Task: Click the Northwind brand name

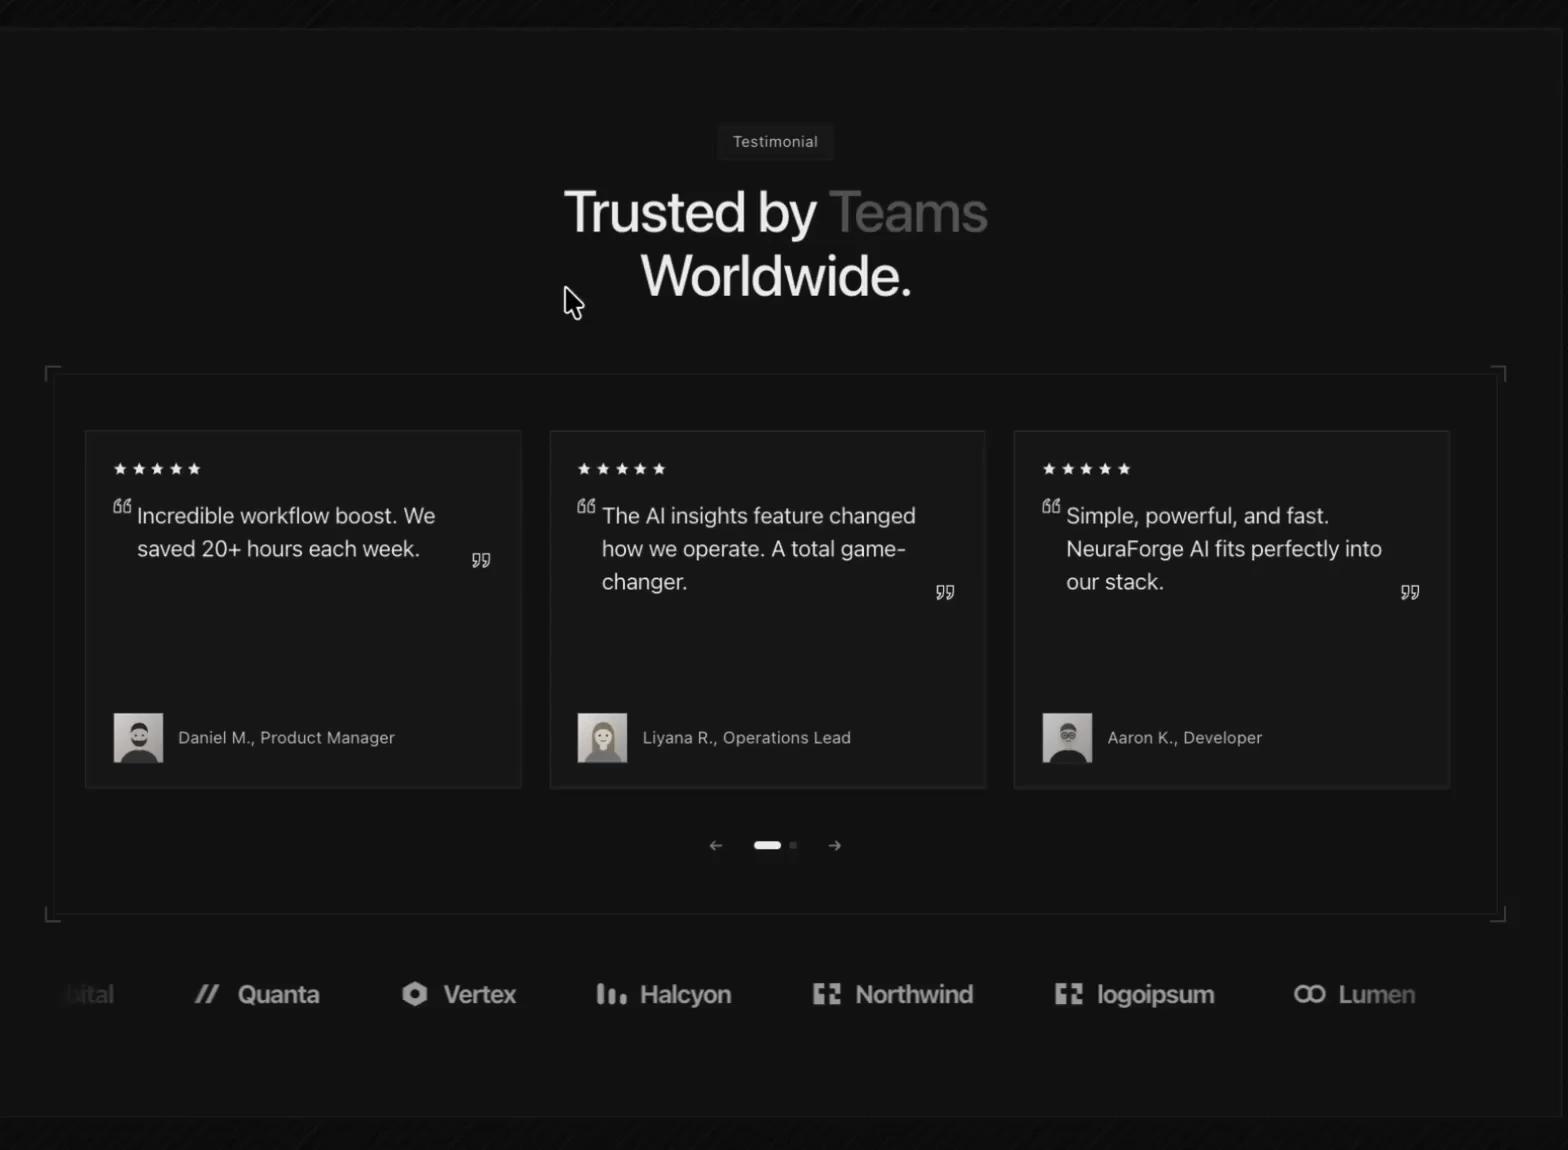Action: click(x=914, y=995)
